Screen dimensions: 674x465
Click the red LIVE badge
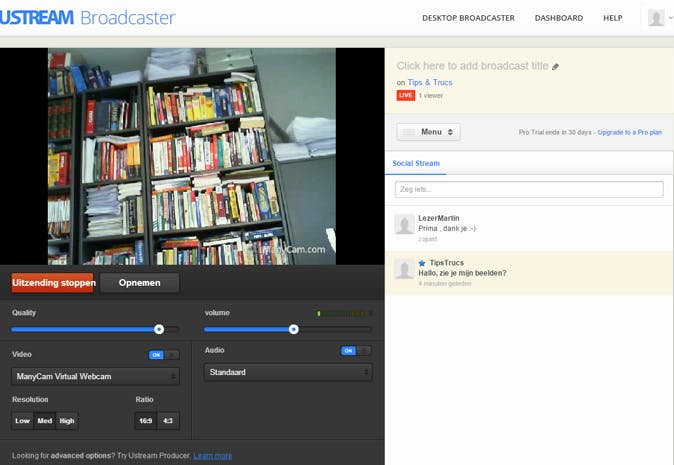405,96
